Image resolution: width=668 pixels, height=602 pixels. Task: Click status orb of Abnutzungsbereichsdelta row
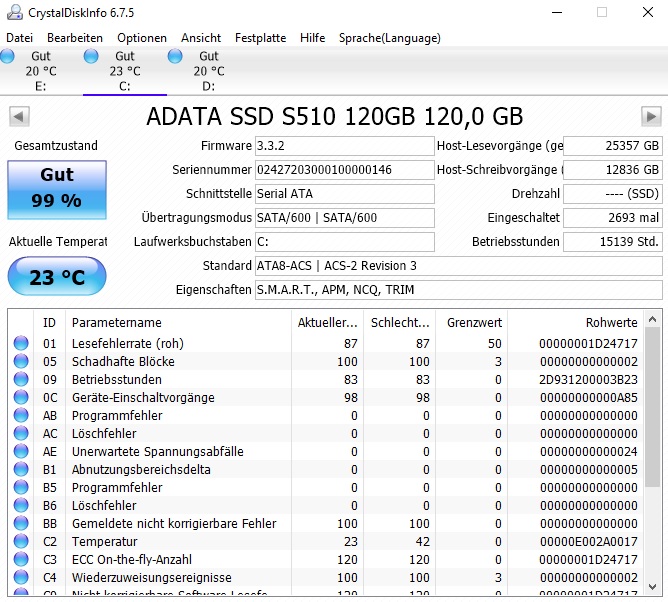pyautogui.click(x=21, y=469)
